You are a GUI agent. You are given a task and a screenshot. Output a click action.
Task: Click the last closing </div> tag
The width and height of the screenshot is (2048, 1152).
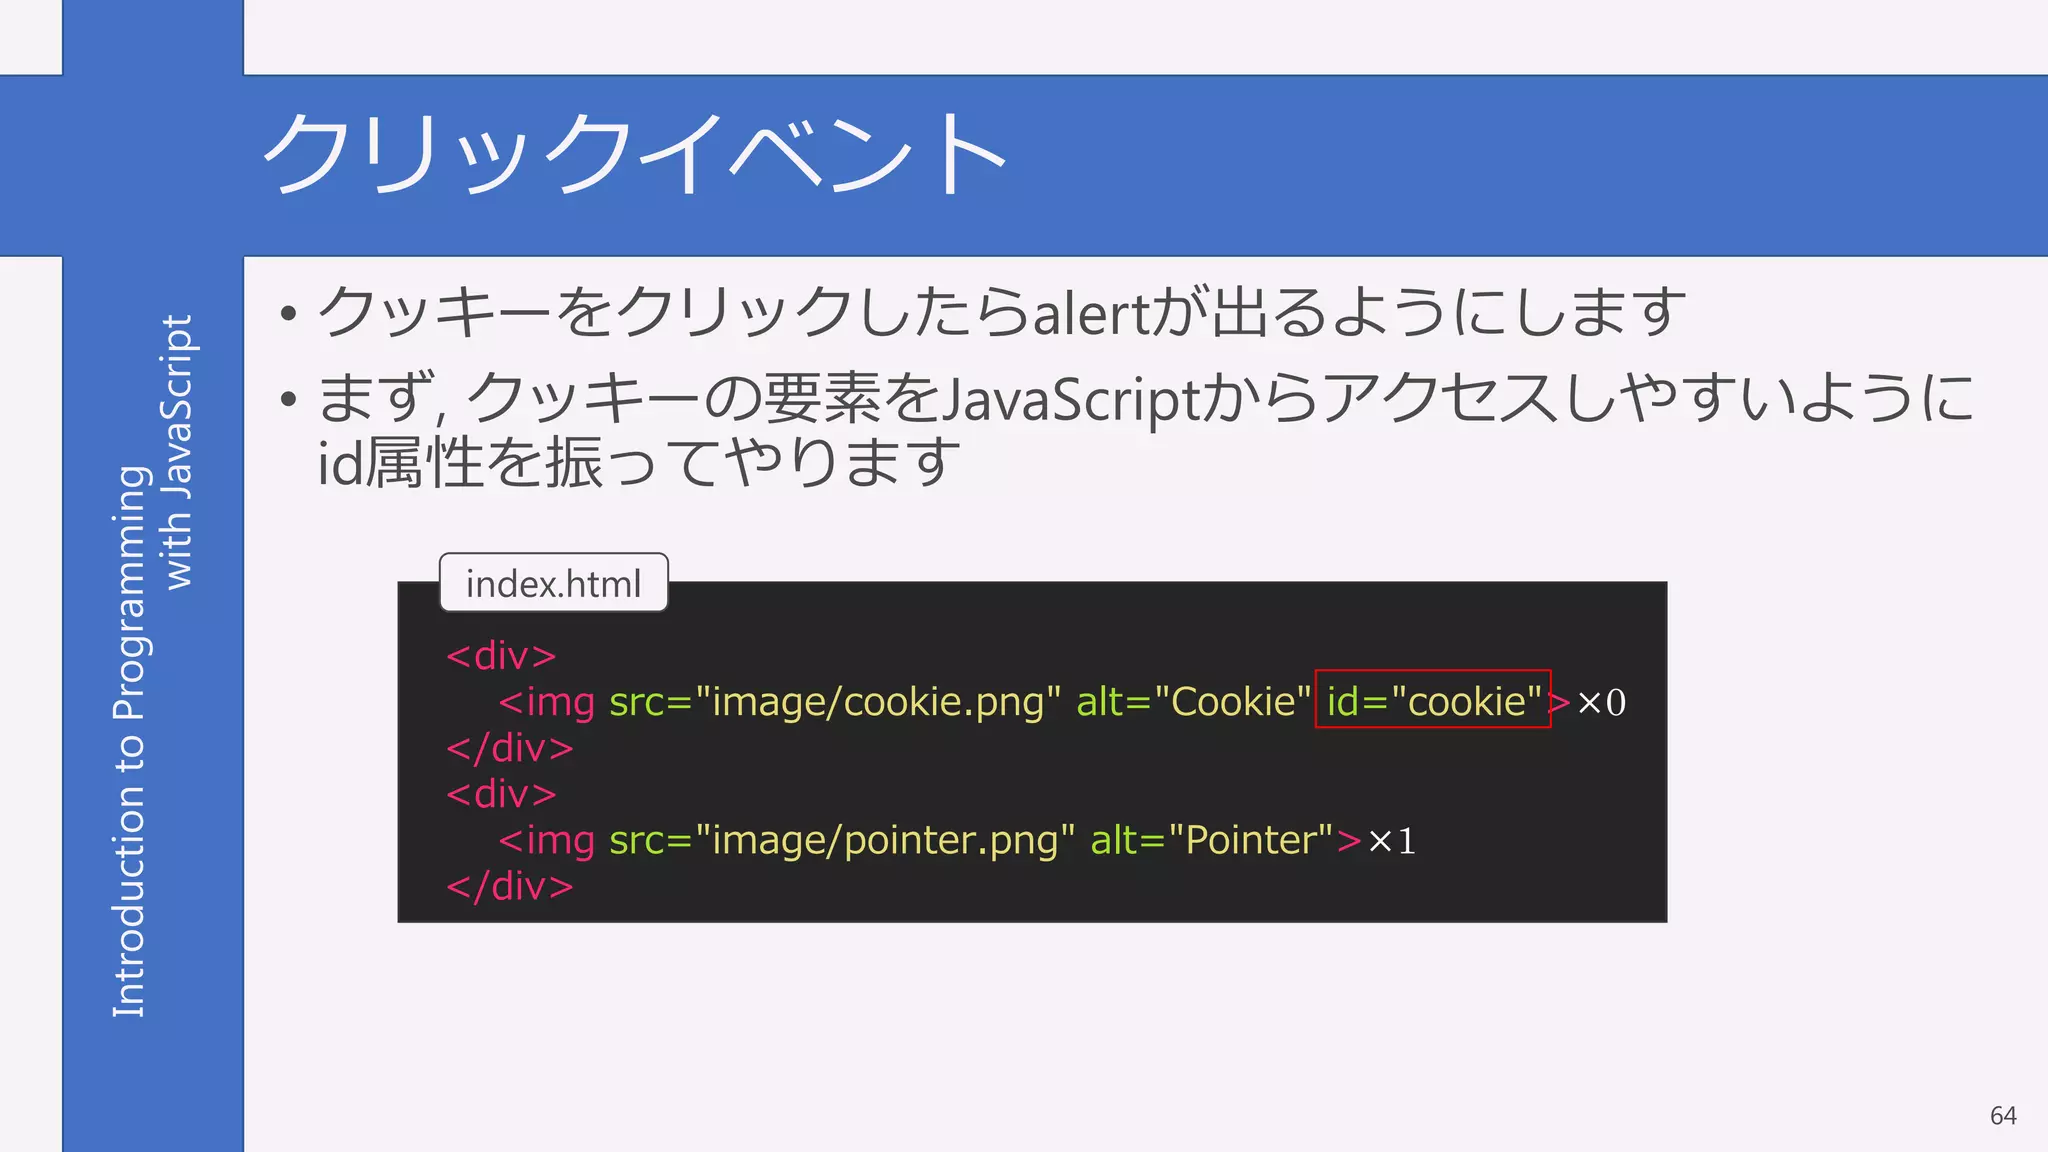click(510, 886)
